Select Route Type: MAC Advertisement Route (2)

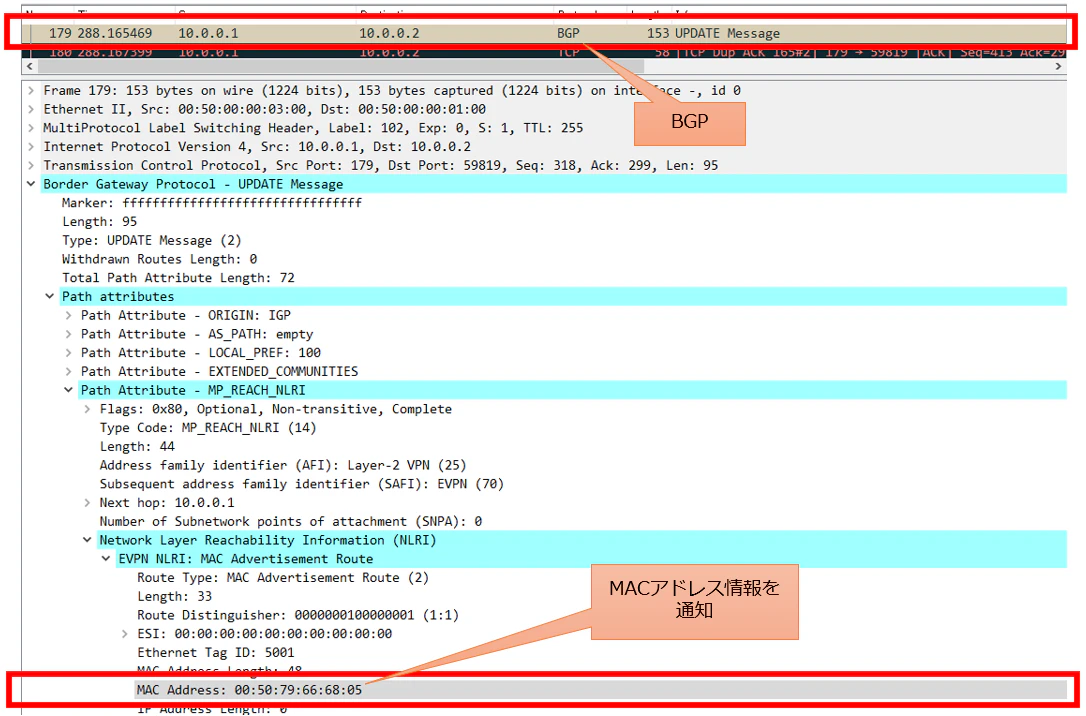click(283, 578)
